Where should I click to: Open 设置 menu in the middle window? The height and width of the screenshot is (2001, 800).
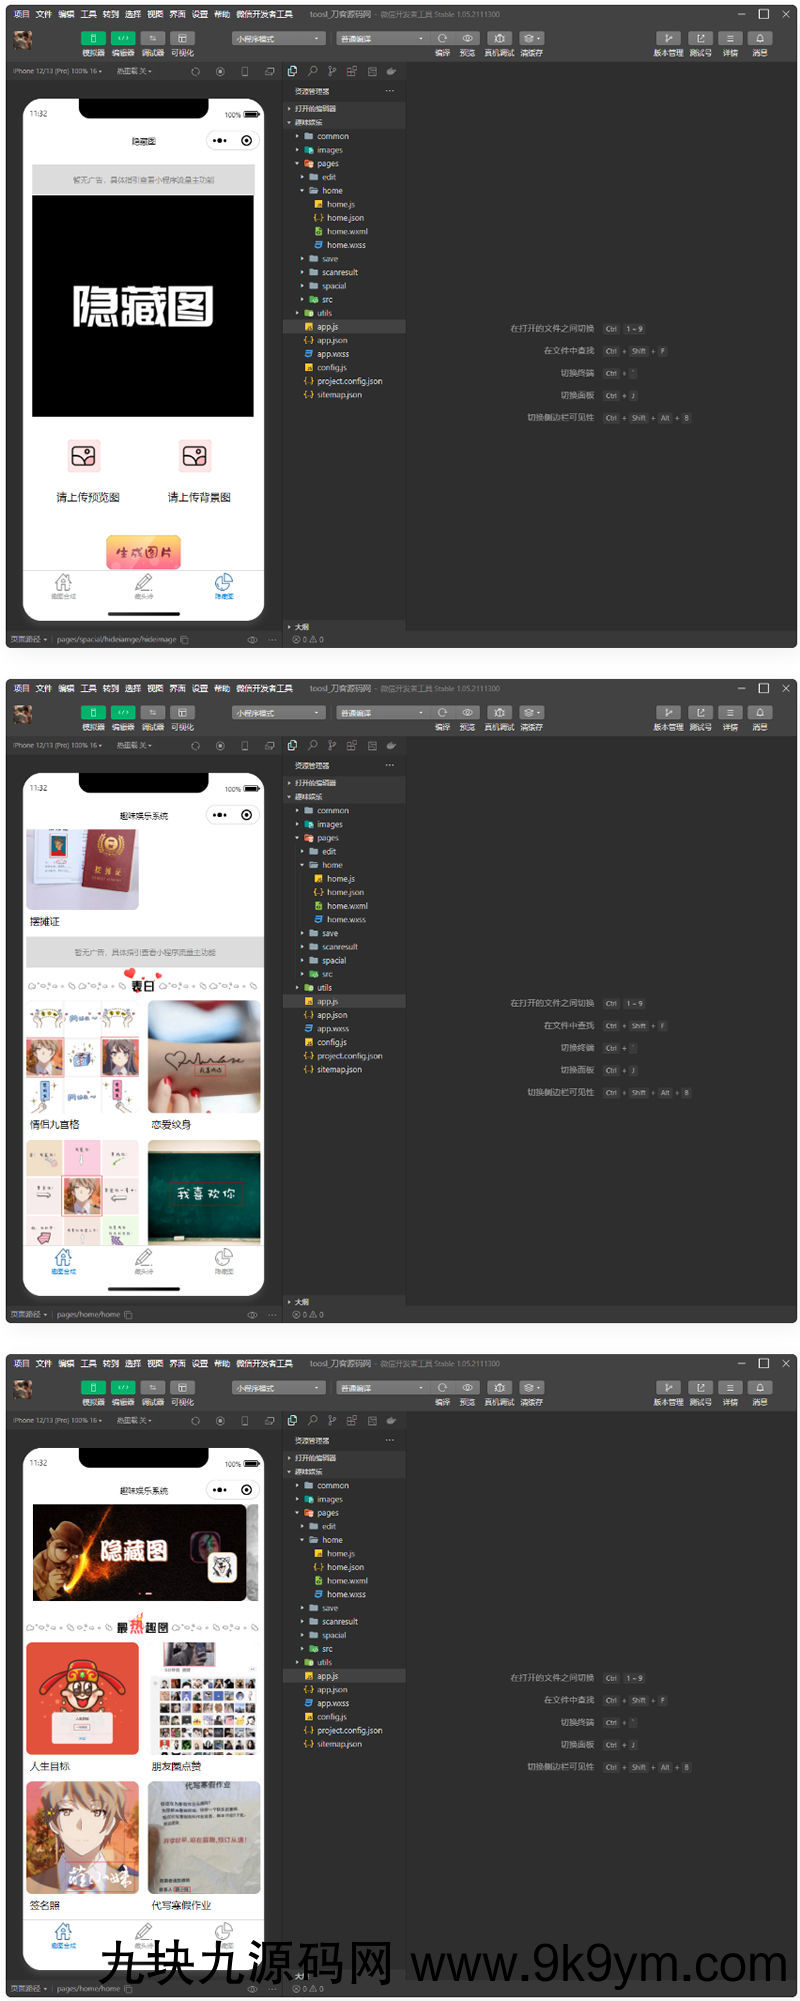[x=200, y=688]
